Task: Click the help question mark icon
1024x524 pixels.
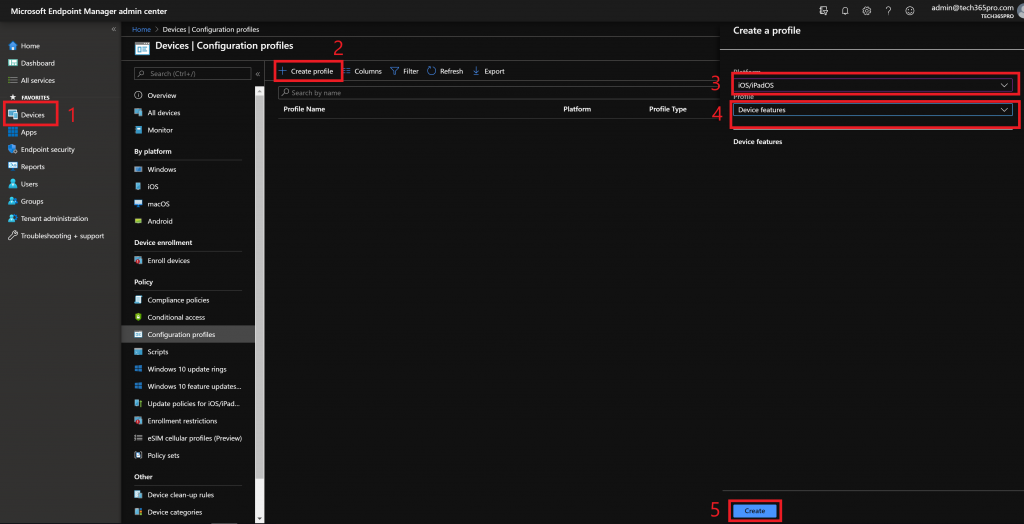Action: coord(887,10)
